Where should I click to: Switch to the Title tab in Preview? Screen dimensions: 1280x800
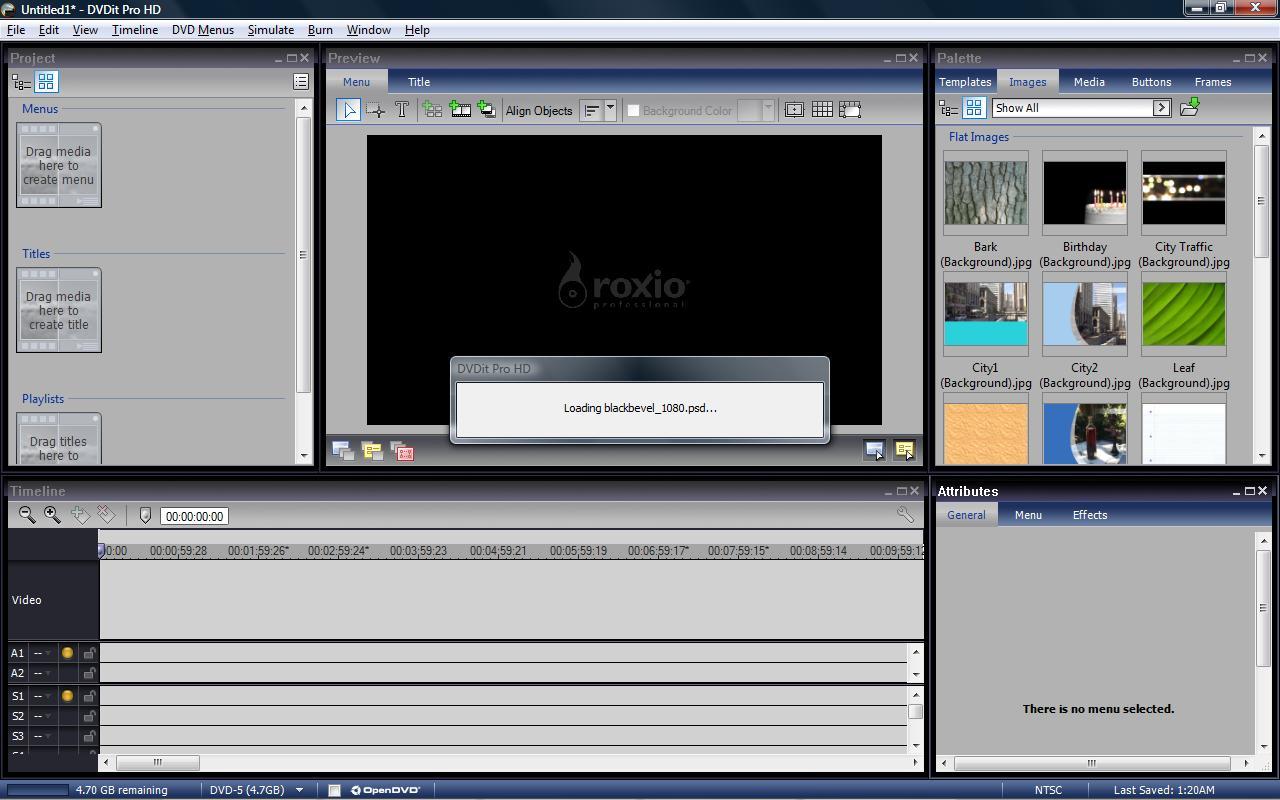(x=419, y=82)
